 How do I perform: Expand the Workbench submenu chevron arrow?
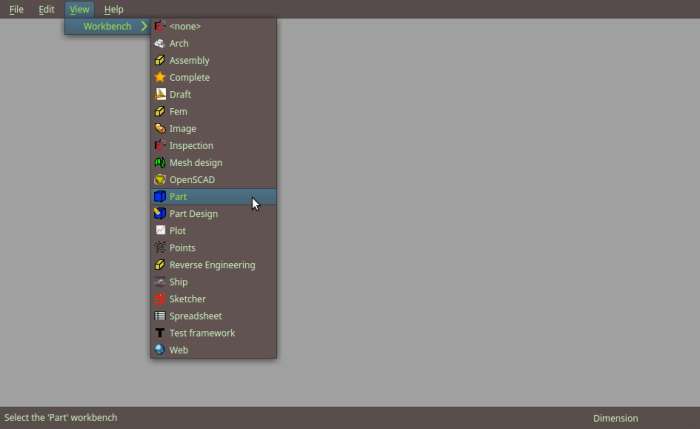(x=144, y=26)
